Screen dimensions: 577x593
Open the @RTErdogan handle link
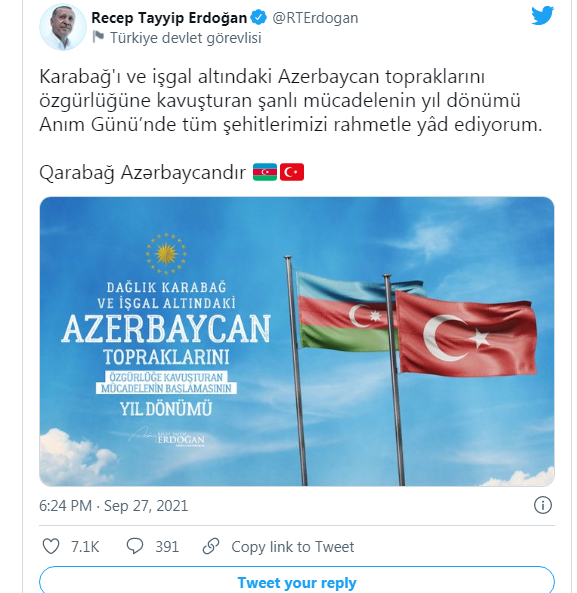point(315,18)
